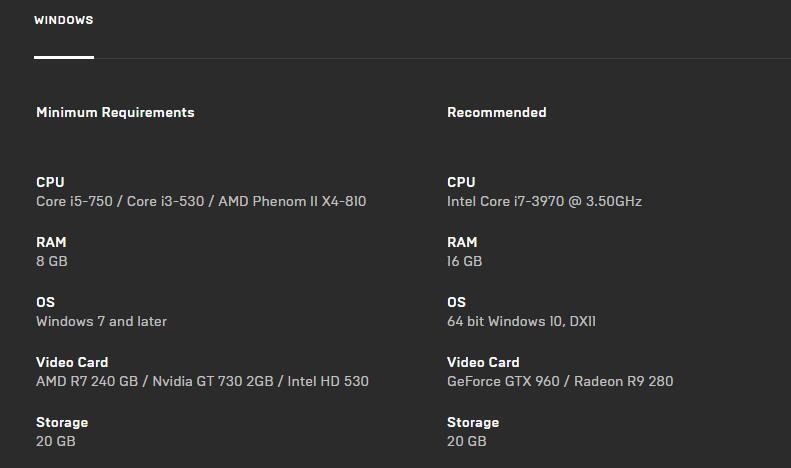Click the 20 GB storage value under Minimum
Image resolution: width=791 pixels, height=468 pixels.
coord(55,441)
